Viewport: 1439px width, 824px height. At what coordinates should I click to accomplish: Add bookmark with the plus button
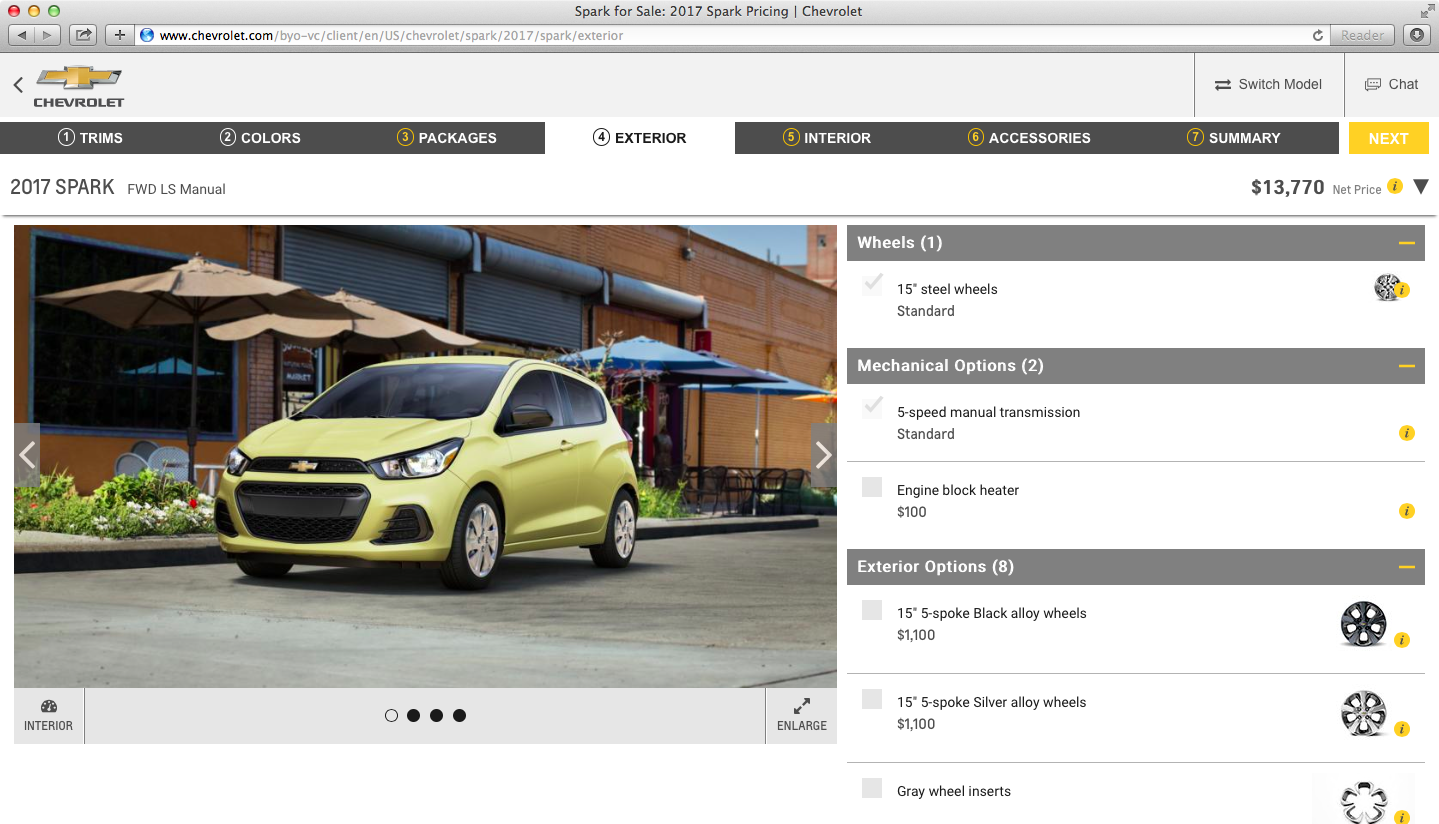coord(120,35)
